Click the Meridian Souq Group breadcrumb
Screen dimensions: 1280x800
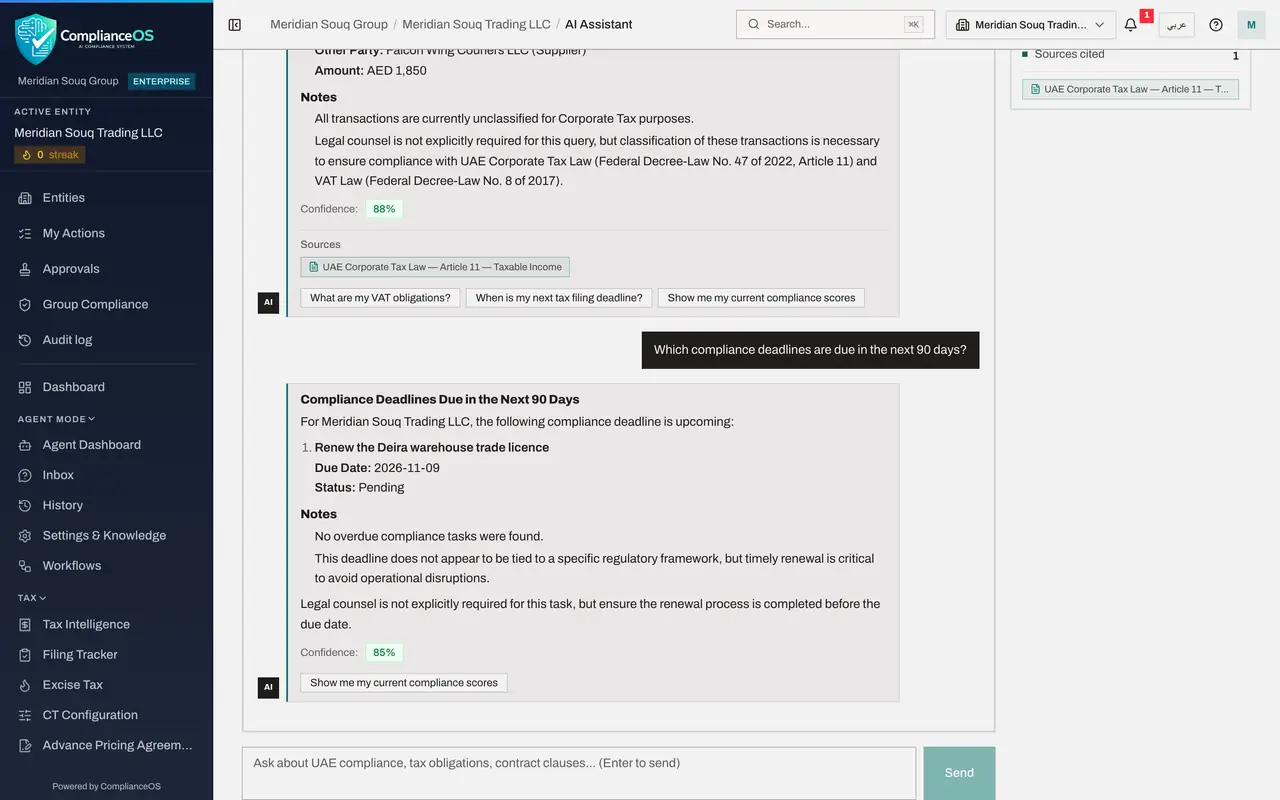(x=329, y=24)
